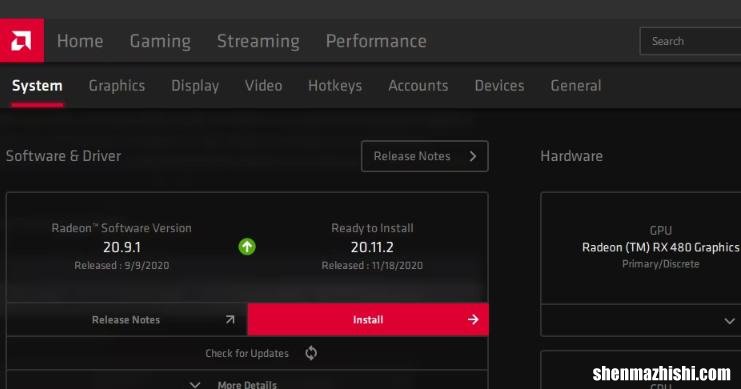Click the Check for Updates label
Viewport: 741px width, 389px height.
pyautogui.click(x=247, y=354)
